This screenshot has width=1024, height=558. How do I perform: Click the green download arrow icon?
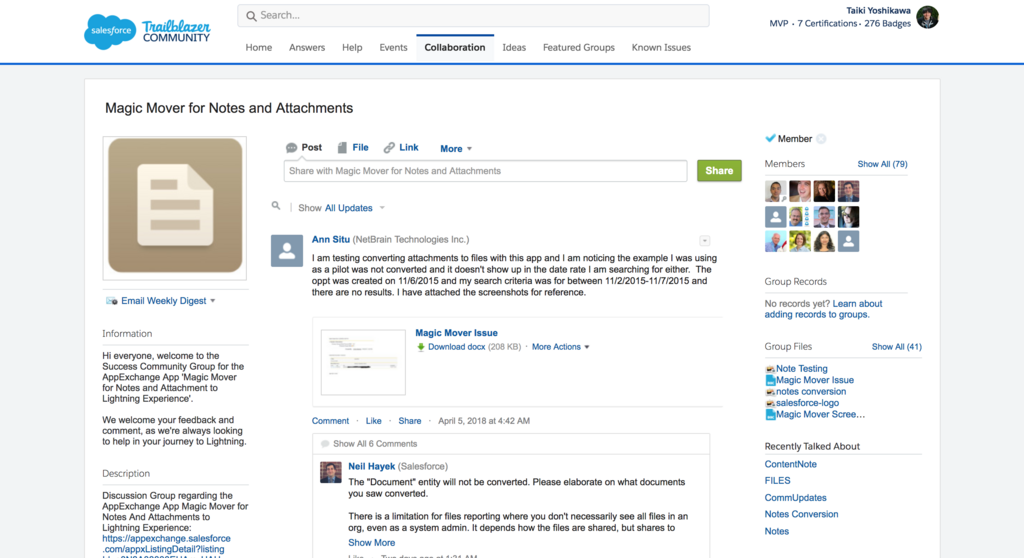[421, 347]
